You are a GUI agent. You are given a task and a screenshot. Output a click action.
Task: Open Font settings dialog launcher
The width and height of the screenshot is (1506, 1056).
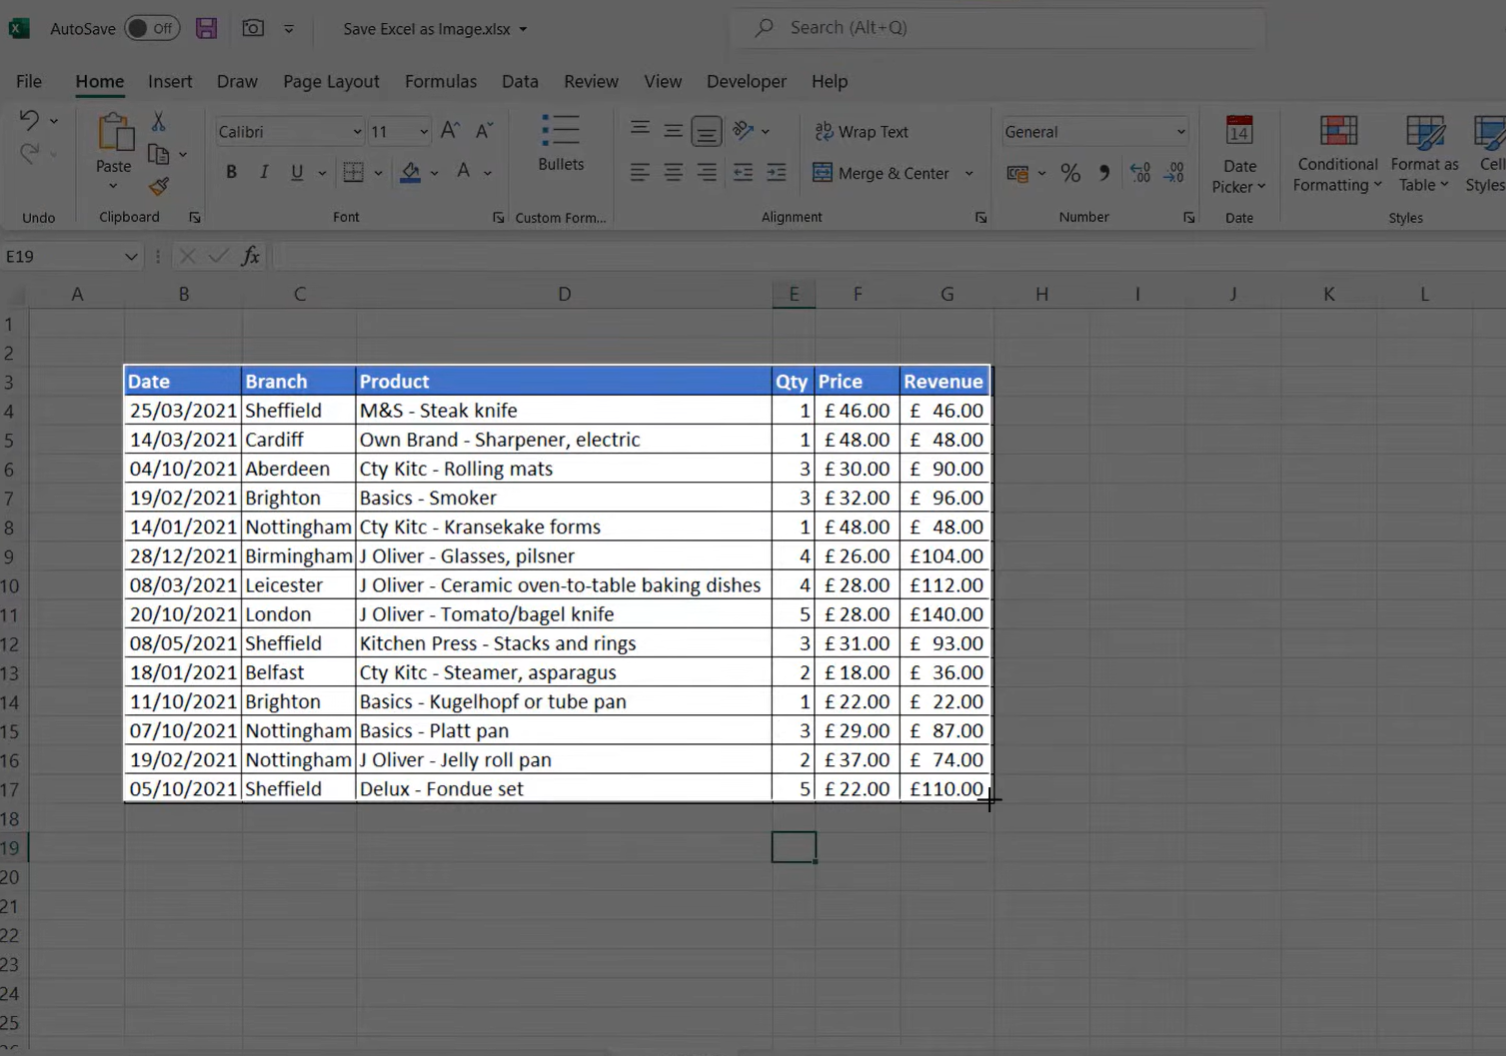(x=498, y=217)
